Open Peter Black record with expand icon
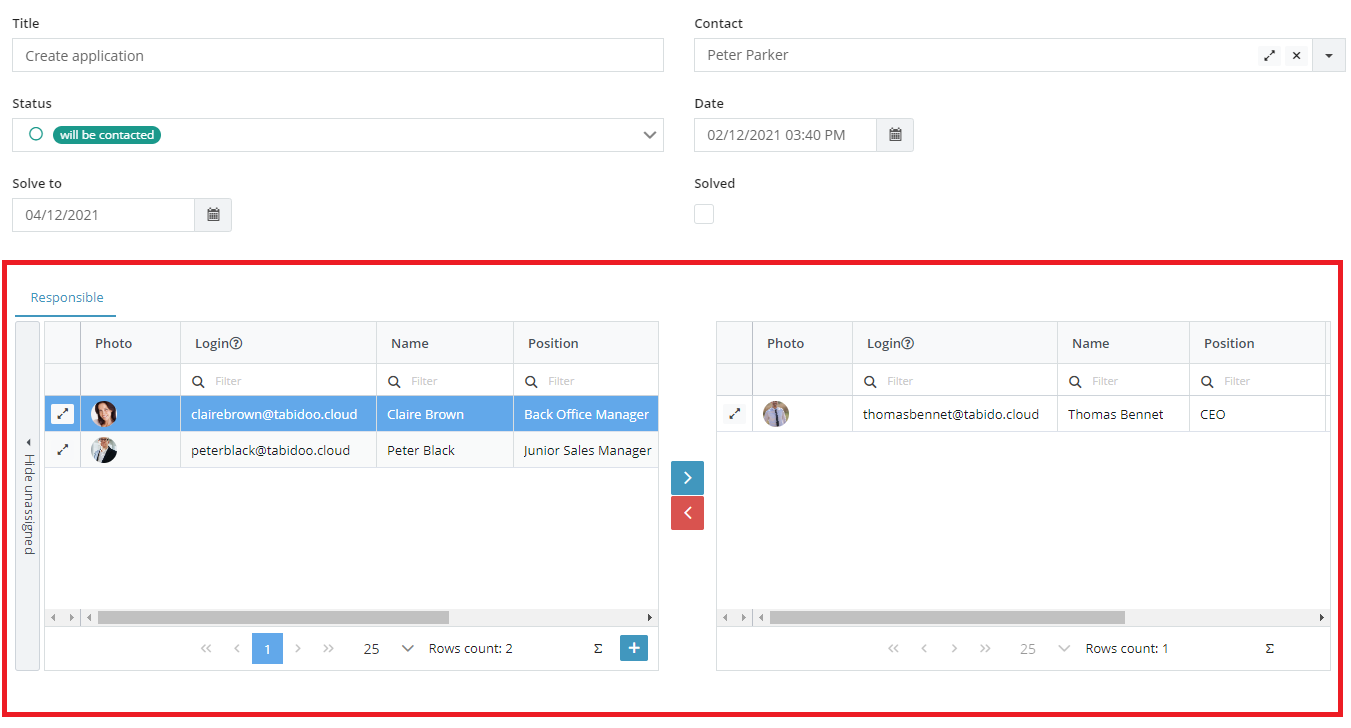 click(x=62, y=450)
